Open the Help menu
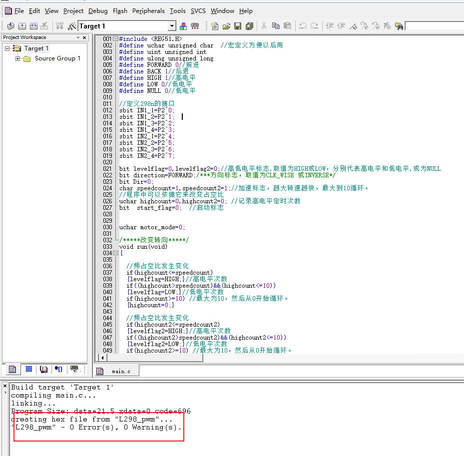The height and width of the screenshot is (456, 464). coord(246,11)
